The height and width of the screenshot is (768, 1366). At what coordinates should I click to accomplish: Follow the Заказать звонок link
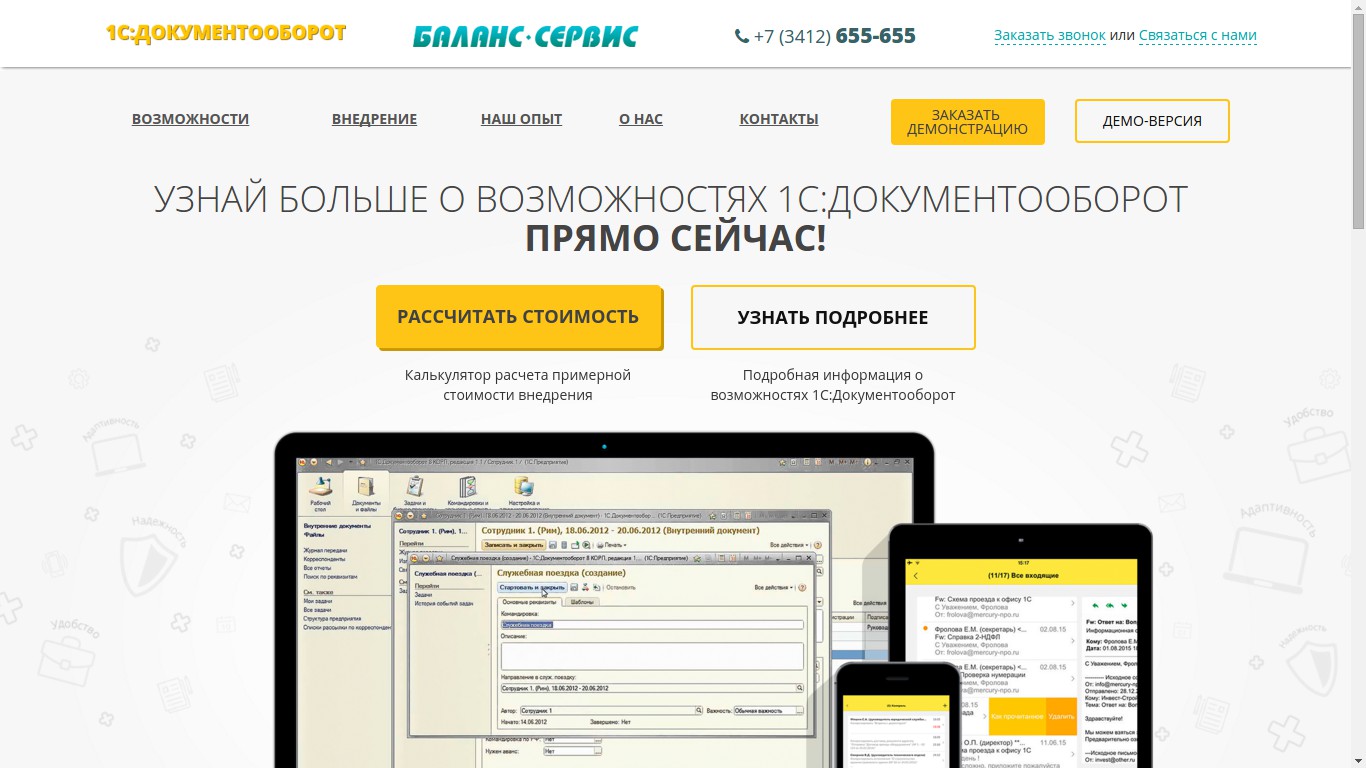[1050, 36]
